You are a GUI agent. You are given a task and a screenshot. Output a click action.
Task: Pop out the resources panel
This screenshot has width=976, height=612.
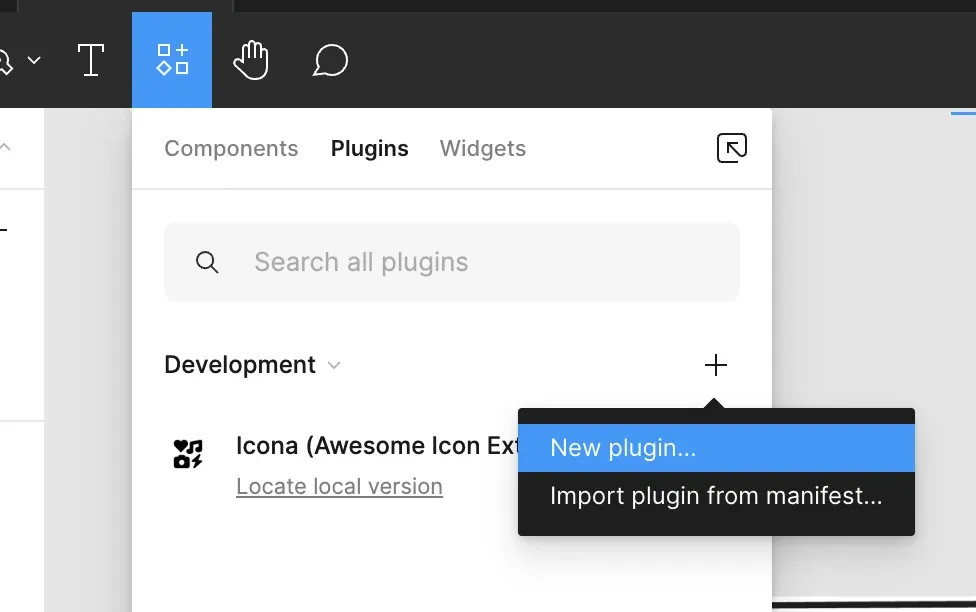coord(732,149)
